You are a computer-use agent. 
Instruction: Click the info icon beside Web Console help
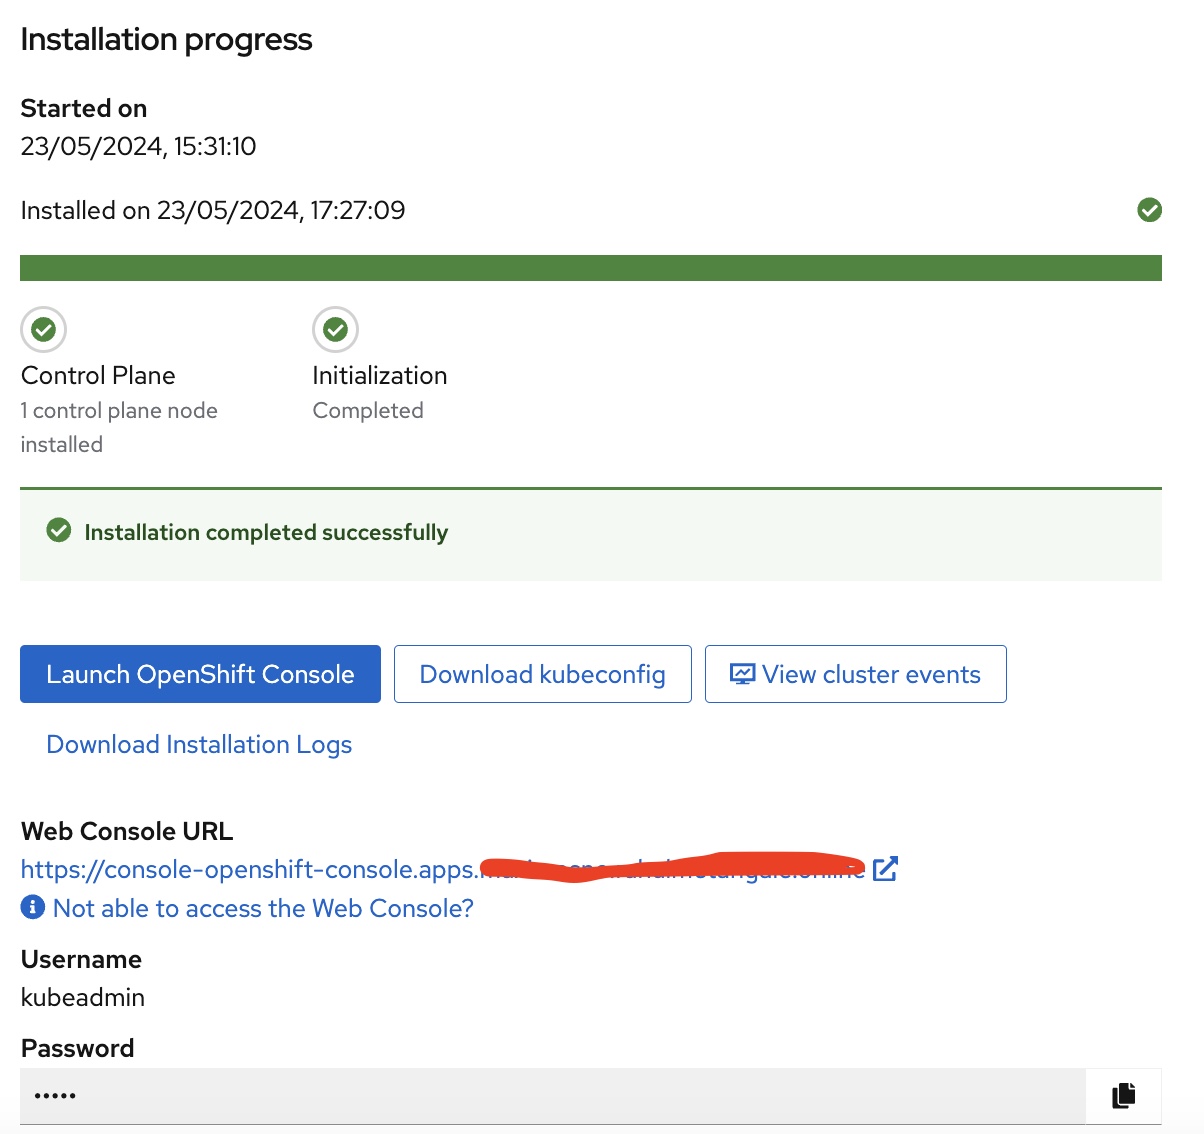click(33, 907)
